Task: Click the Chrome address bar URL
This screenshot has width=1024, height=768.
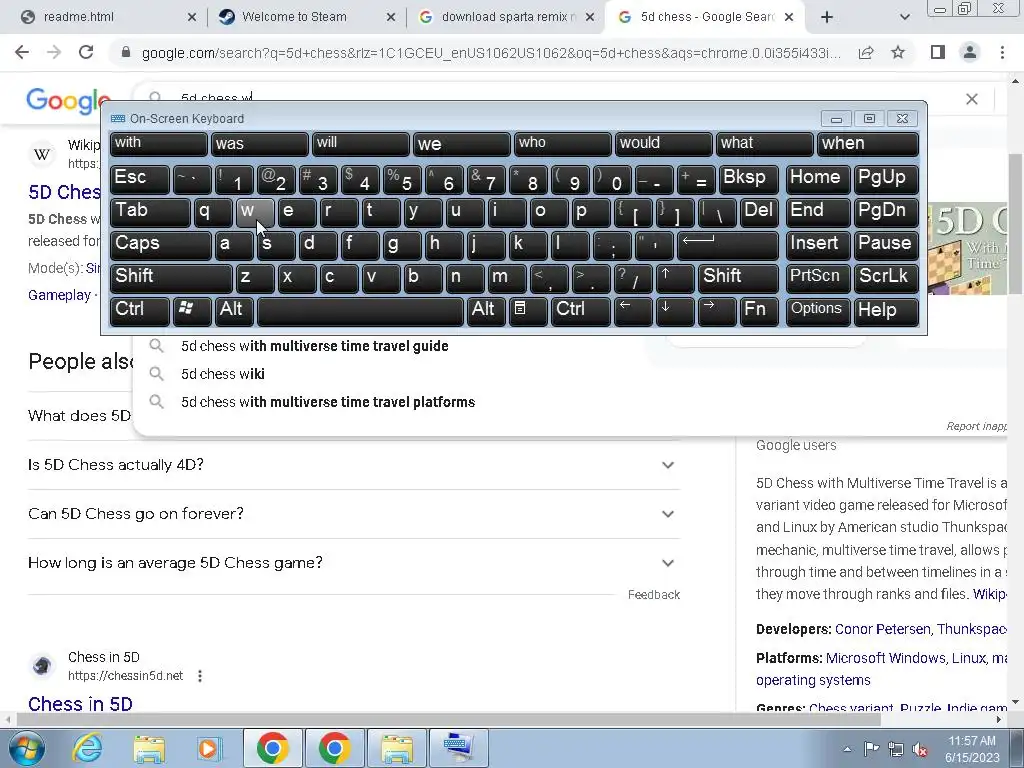Action: [491, 53]
